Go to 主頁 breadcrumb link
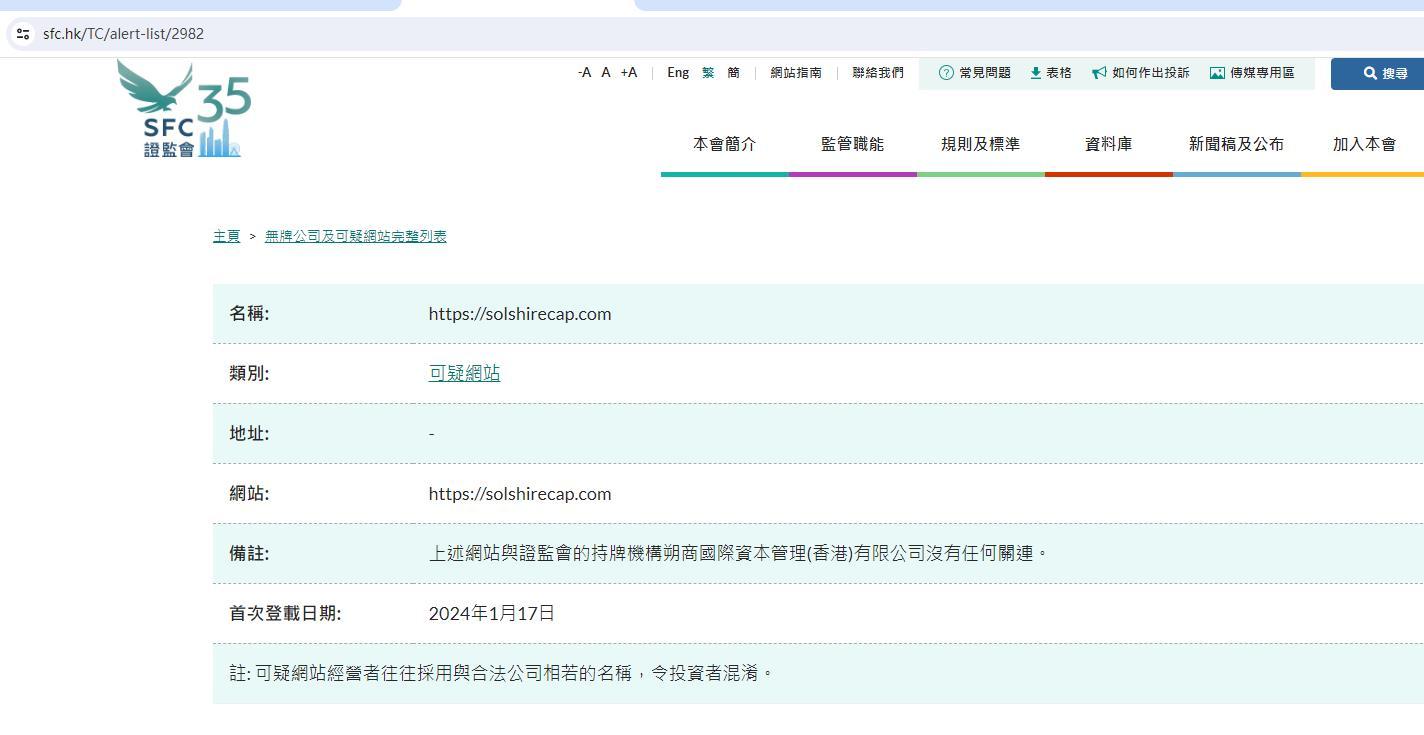The height and width of the screenshot is (735, 1424). point(226,236)
